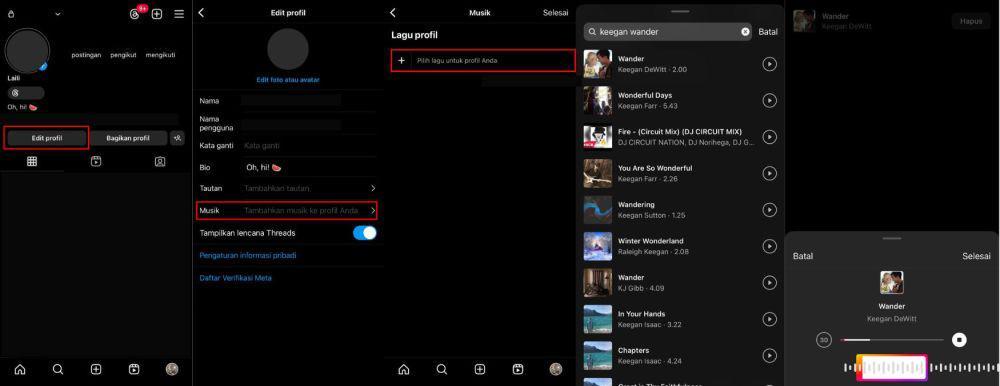This screenshot has width=1000, height=386.
Task: Play preview of You Are So Wonderful
Action: [x=770, y=173]
